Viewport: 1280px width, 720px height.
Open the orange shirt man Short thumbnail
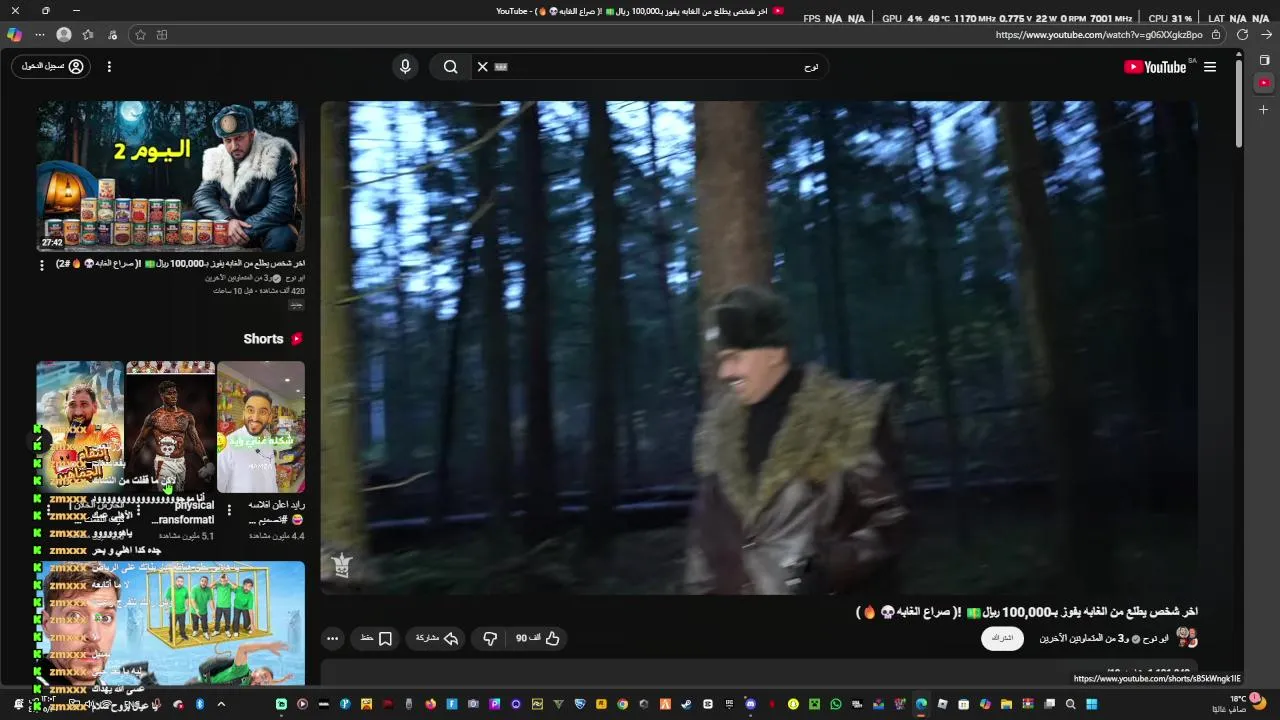[x=80, y=427]
